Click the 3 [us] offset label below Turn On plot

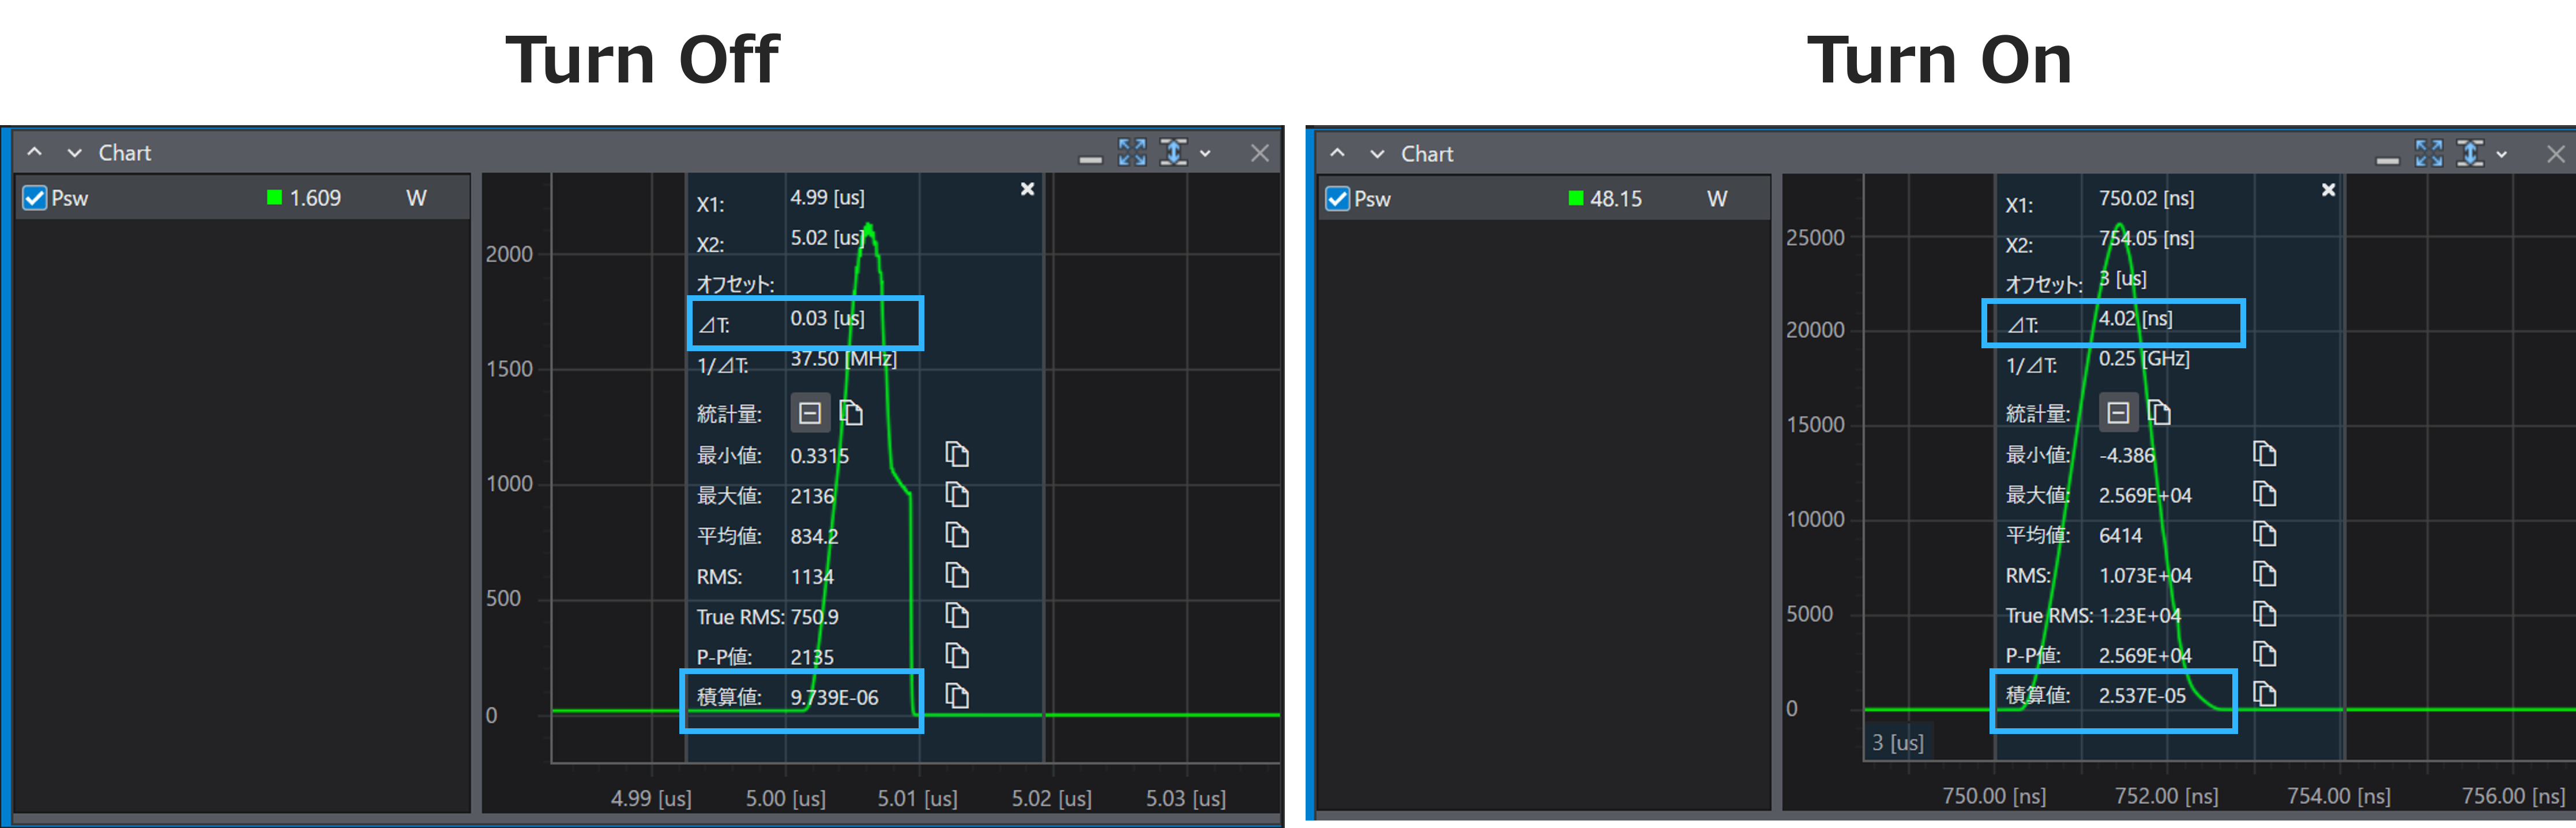[x=1897, y=743]
